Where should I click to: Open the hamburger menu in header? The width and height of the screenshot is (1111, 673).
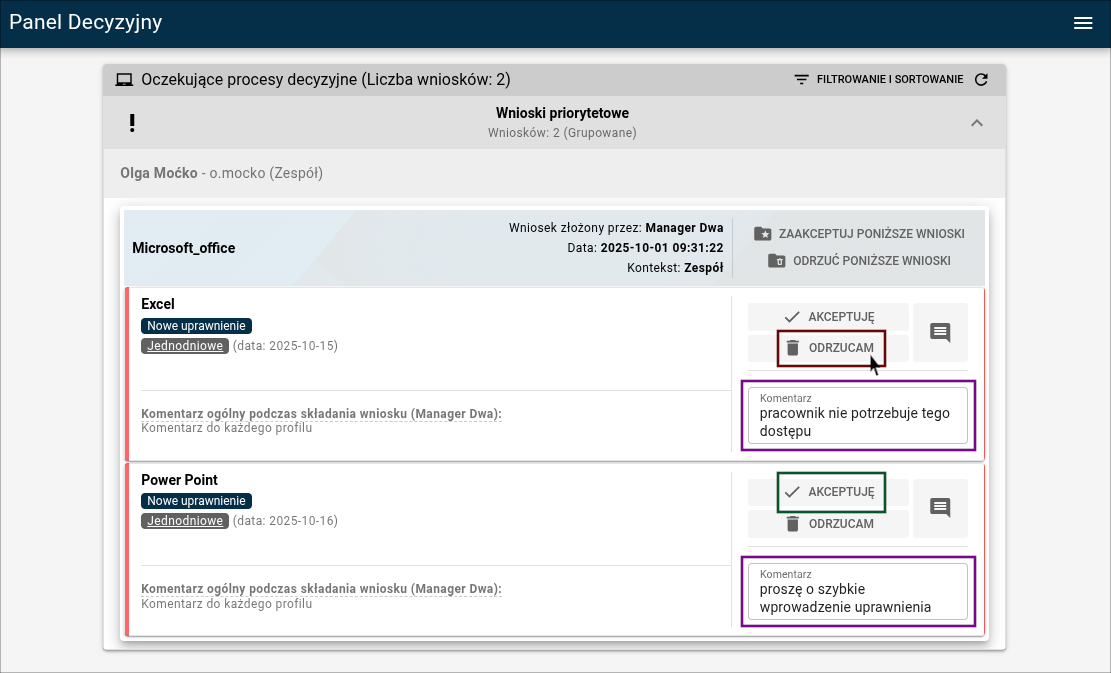click(x=1083, y=24)
